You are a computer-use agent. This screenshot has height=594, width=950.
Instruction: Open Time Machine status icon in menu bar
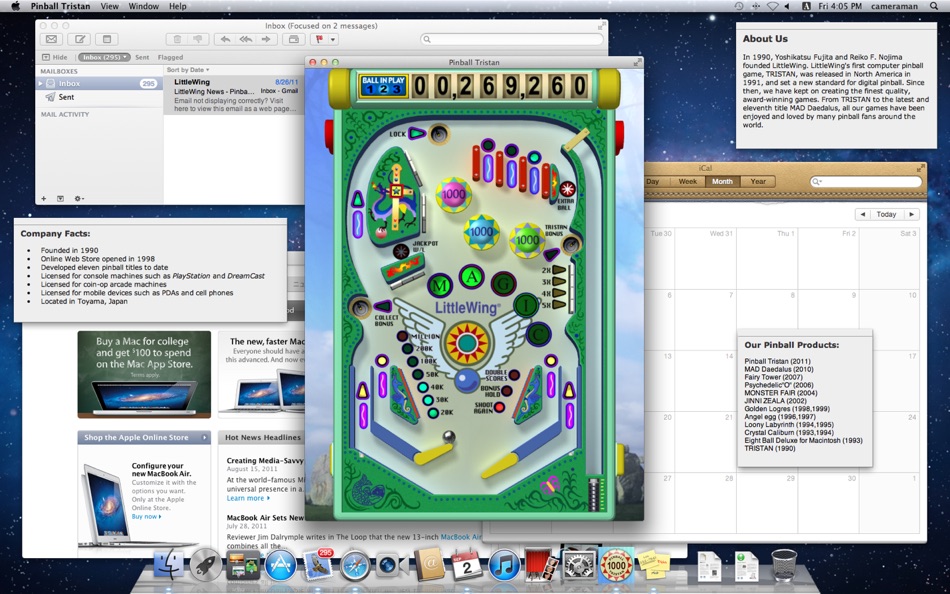739,6
